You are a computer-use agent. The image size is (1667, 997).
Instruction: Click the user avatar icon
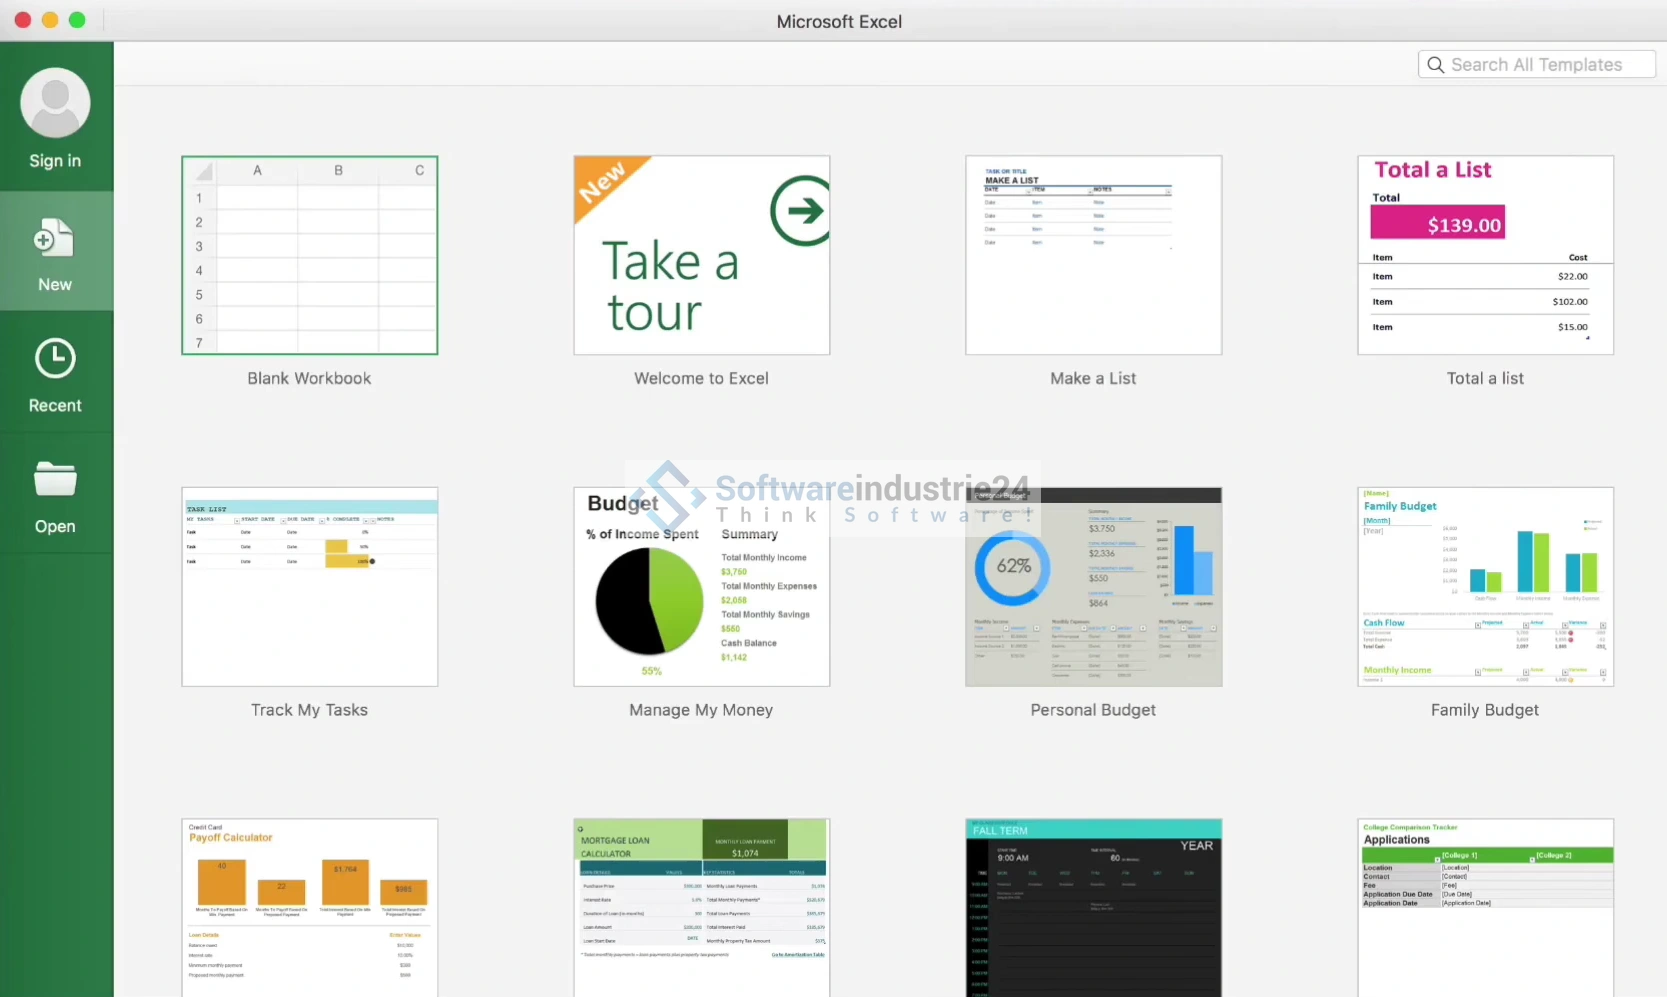click(x=55, y=103)
